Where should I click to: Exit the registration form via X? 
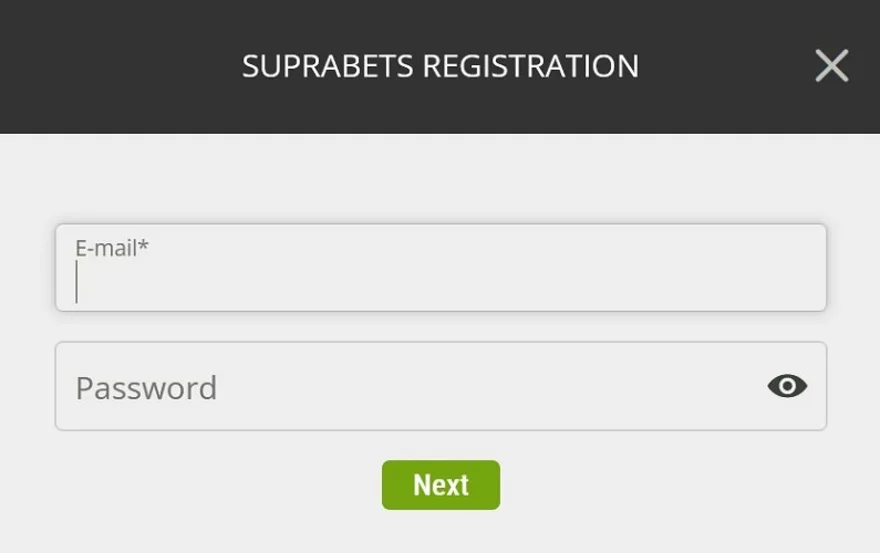pos(831,66)
